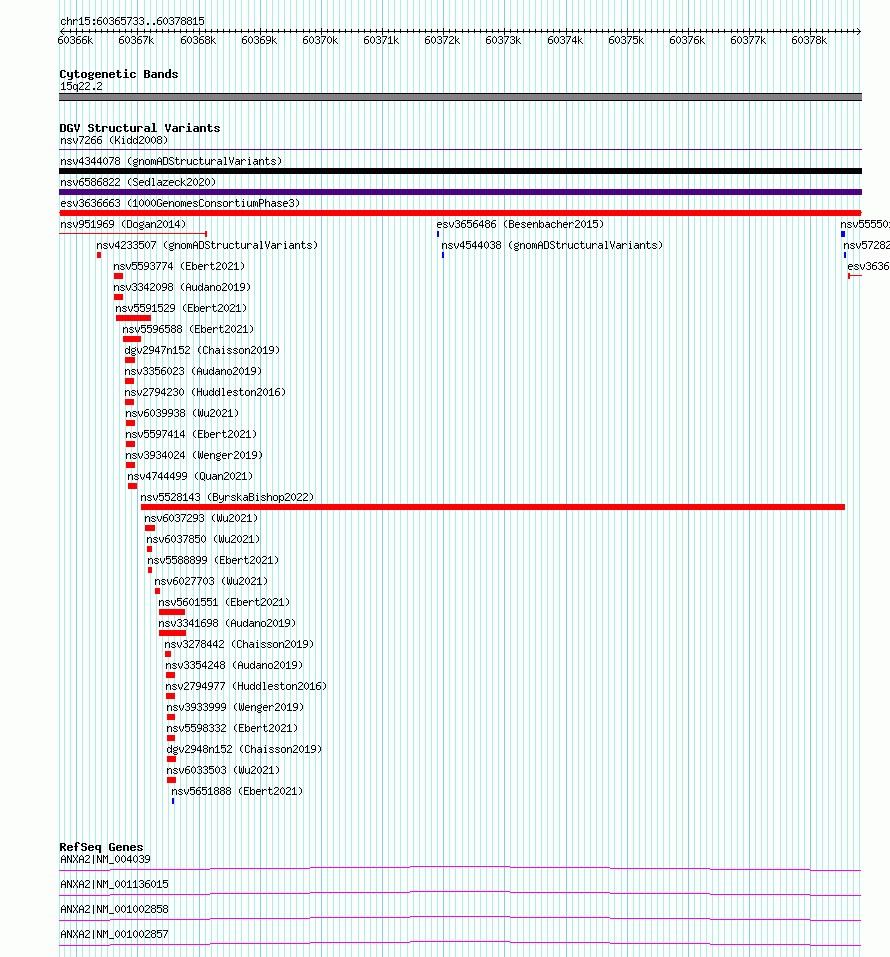
Task: Click the ANXA2|NM_001002857 transcript label
Action: pyautogui.click(x=114, y=934)
